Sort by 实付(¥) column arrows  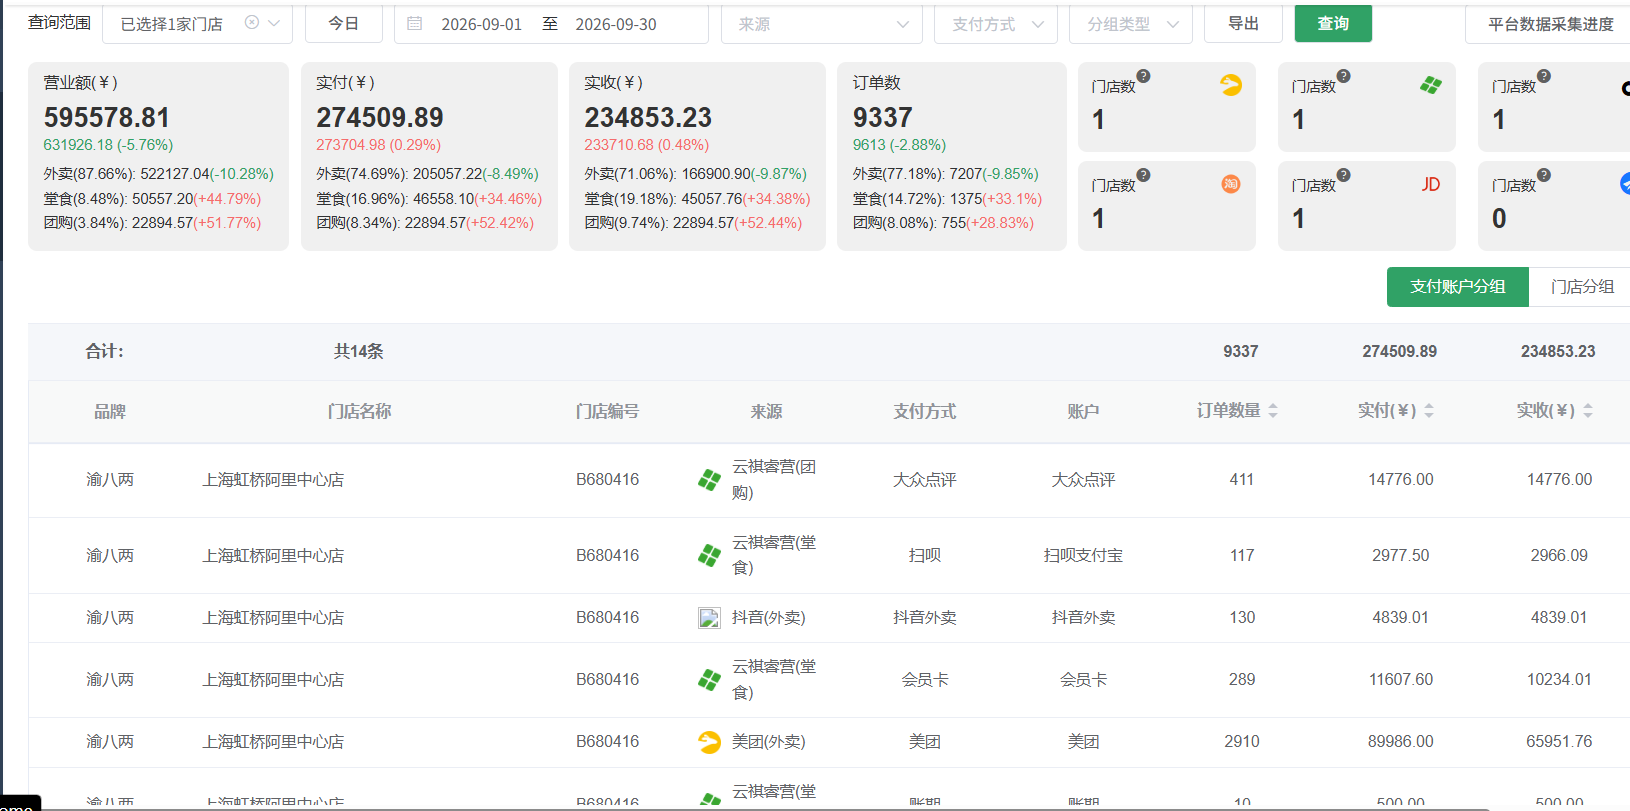(x=1429, y=411)
